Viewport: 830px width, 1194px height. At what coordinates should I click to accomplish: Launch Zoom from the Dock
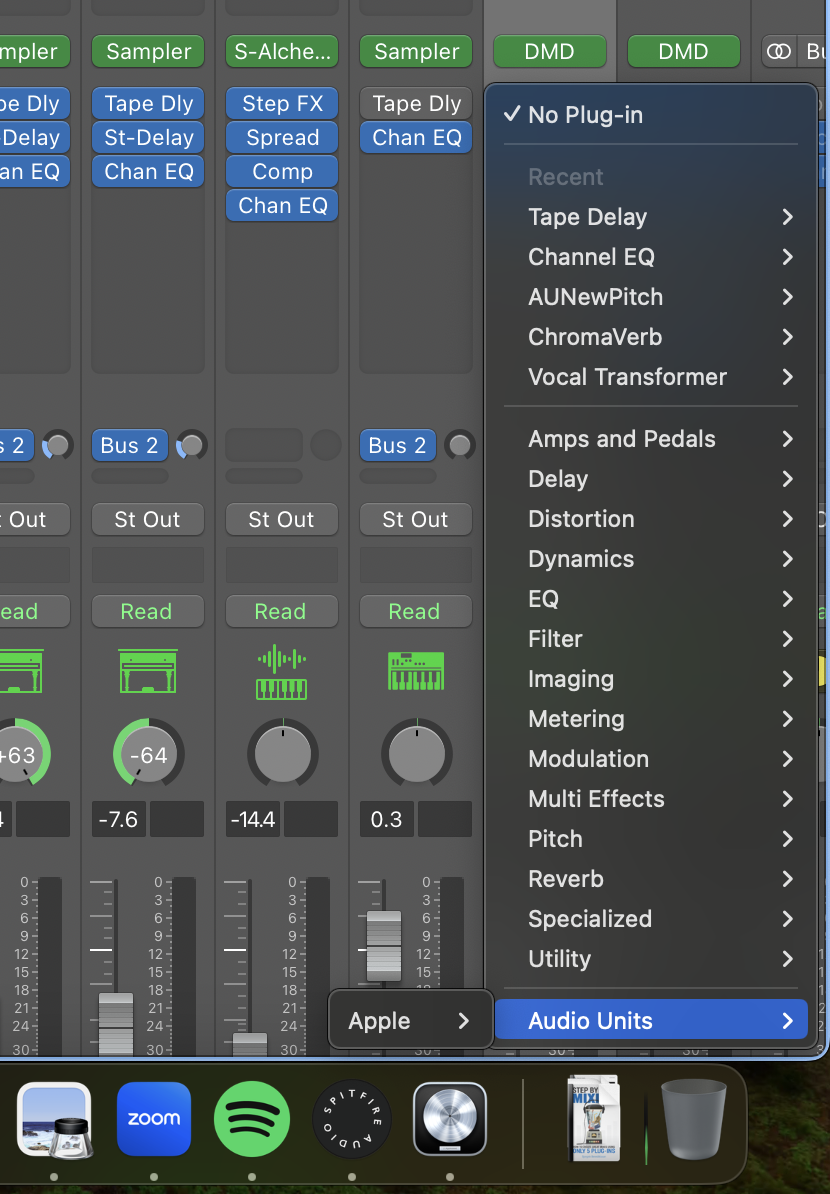pyautogui.click(x=154, y=1119)
